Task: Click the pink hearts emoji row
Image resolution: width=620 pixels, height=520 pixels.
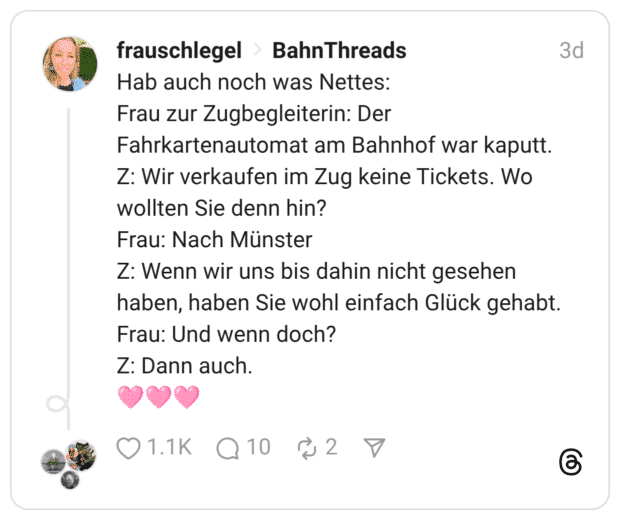Action: pos(159,397)
